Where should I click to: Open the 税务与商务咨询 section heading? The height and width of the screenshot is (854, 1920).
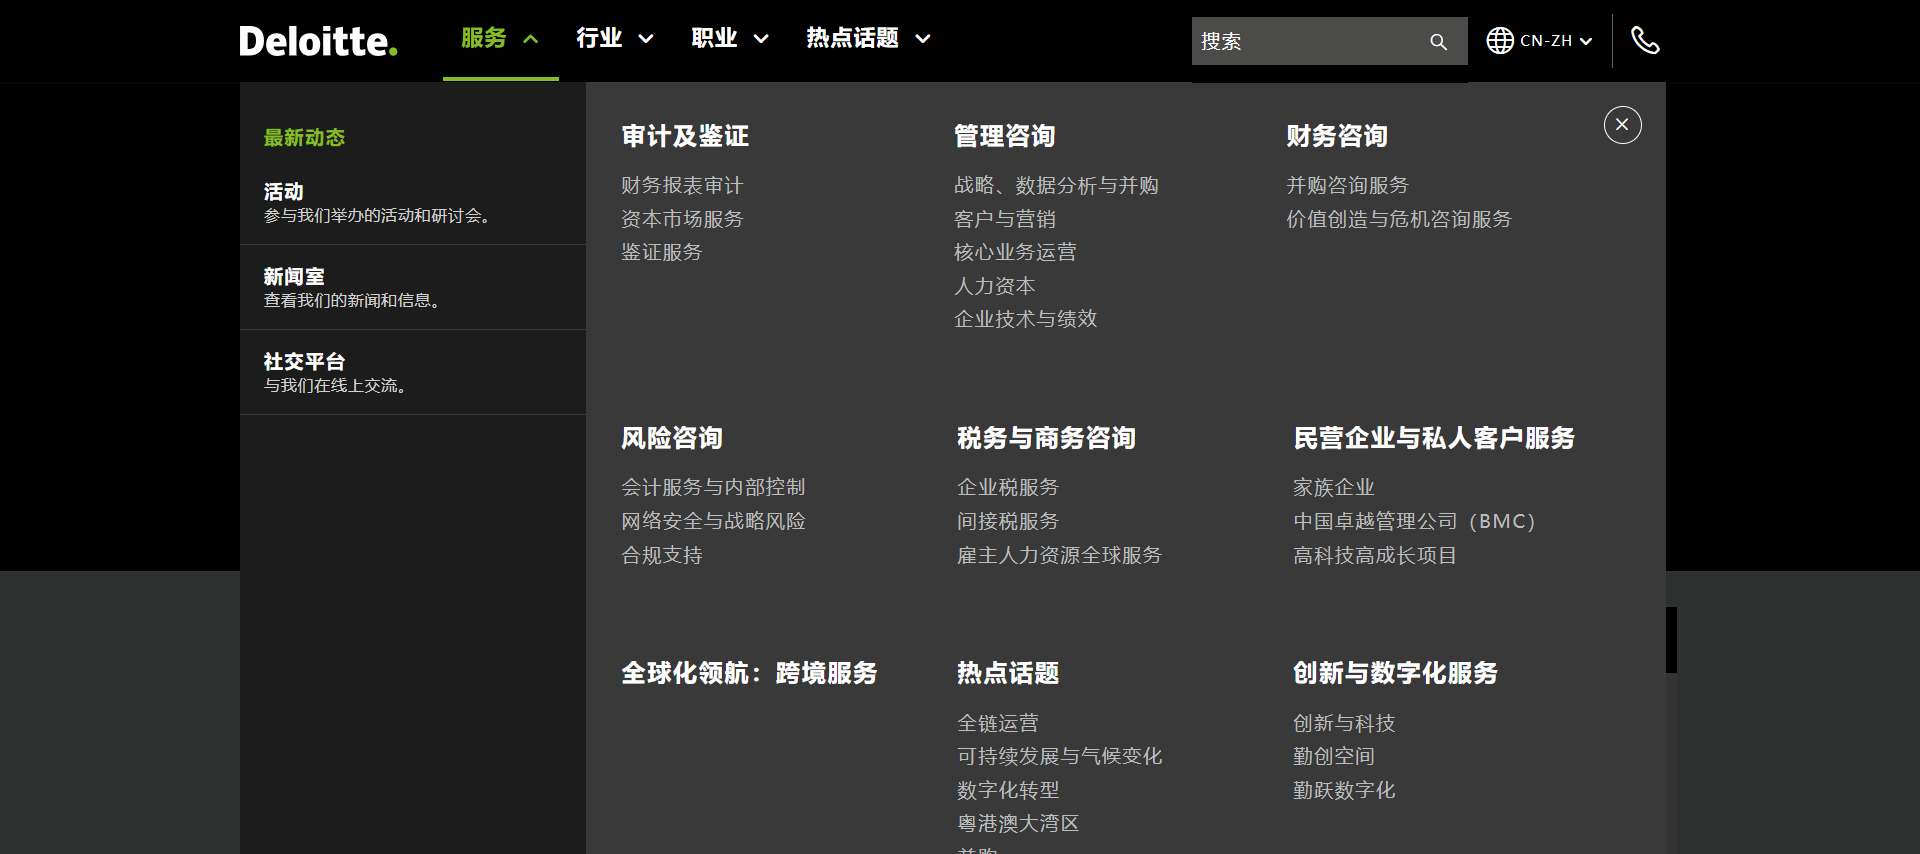[x=1046, y=438]
